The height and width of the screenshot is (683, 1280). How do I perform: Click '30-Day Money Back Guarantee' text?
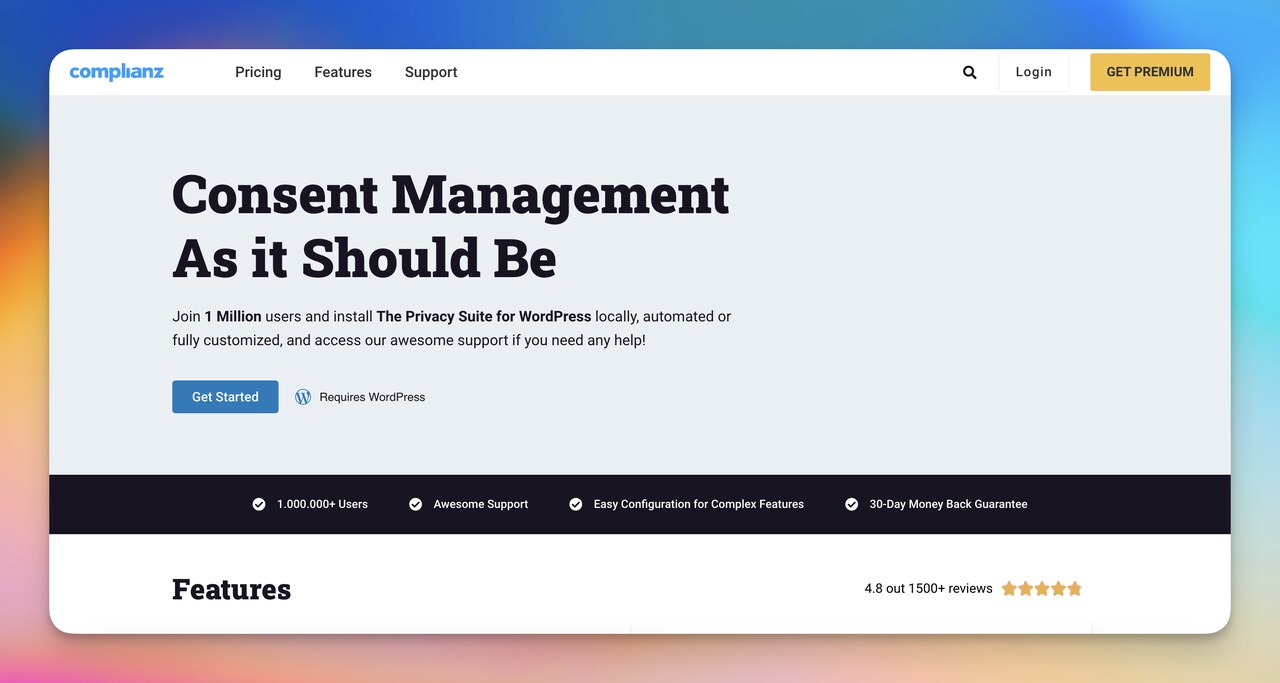[948, 504]
